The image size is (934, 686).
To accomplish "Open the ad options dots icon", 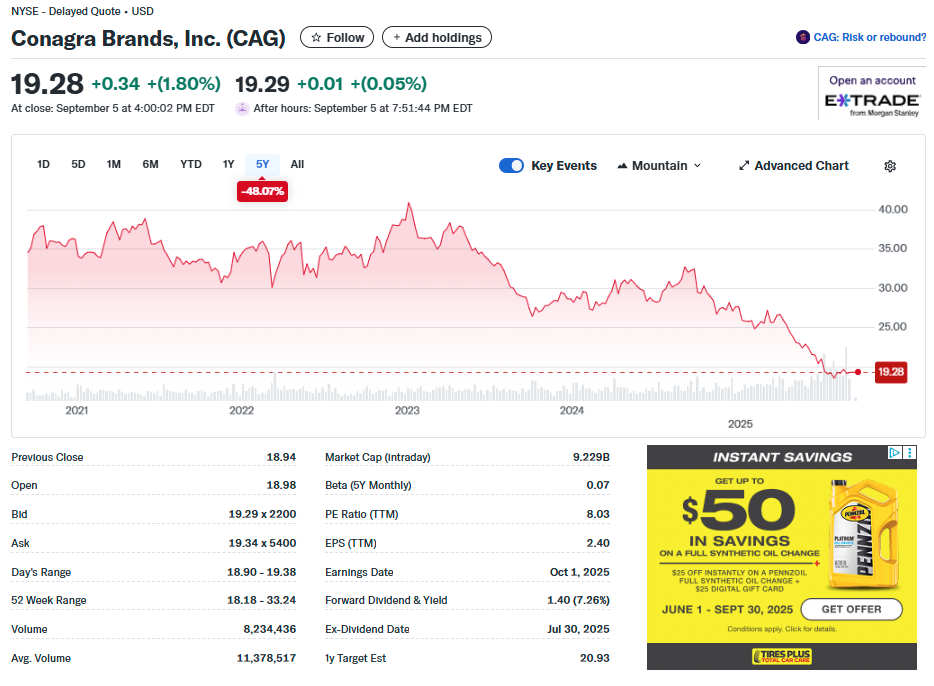I will [910, 453].
